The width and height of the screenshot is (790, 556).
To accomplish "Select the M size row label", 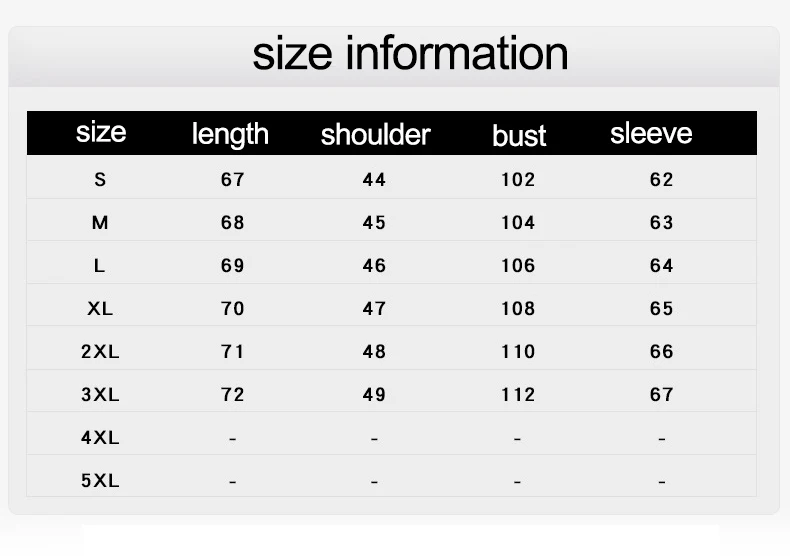I will (x=100, y=222).
